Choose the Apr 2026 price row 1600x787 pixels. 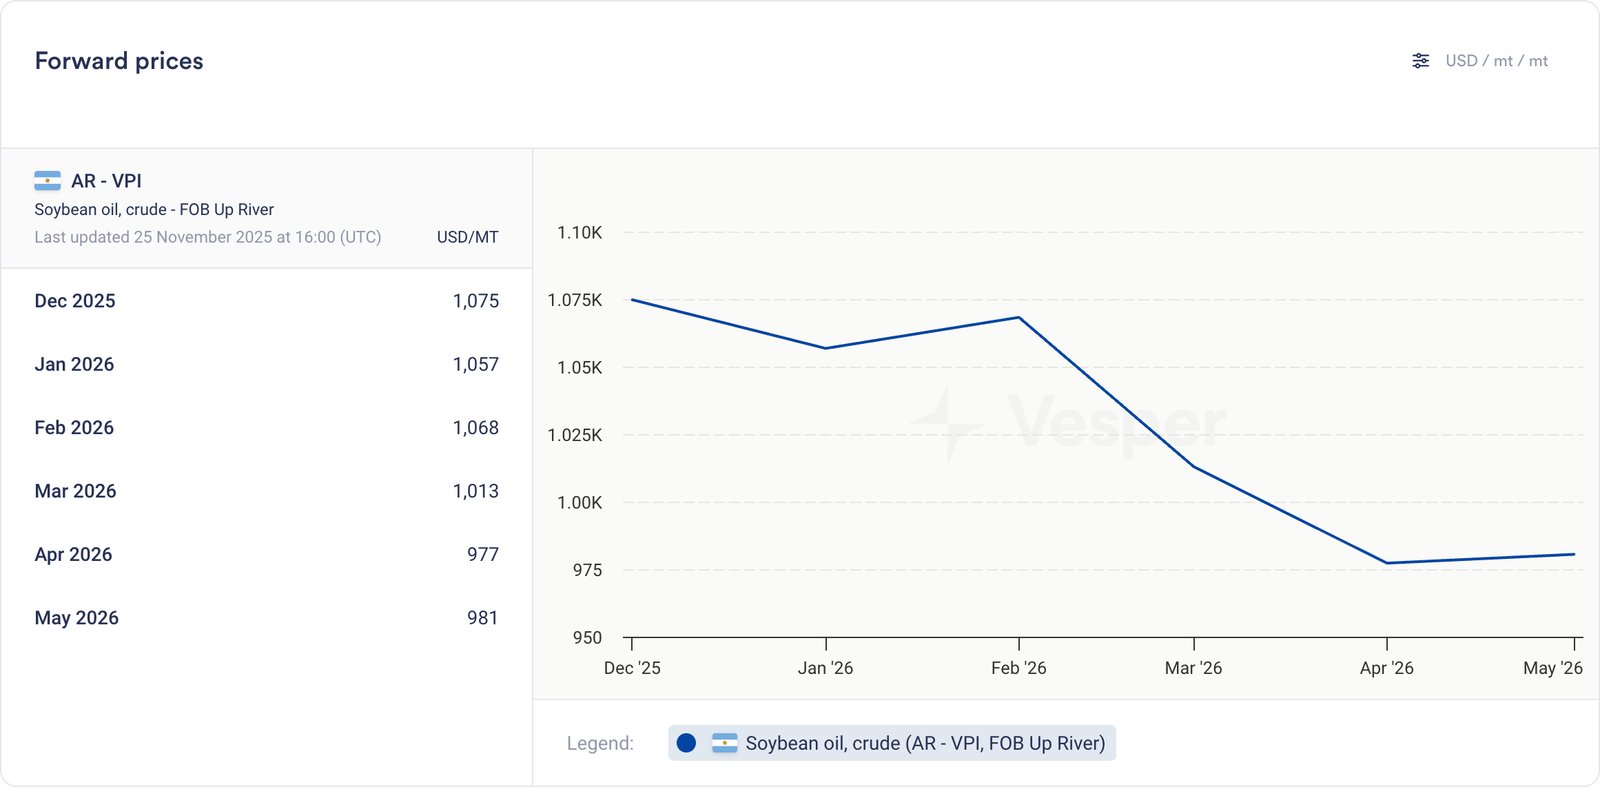266,554
